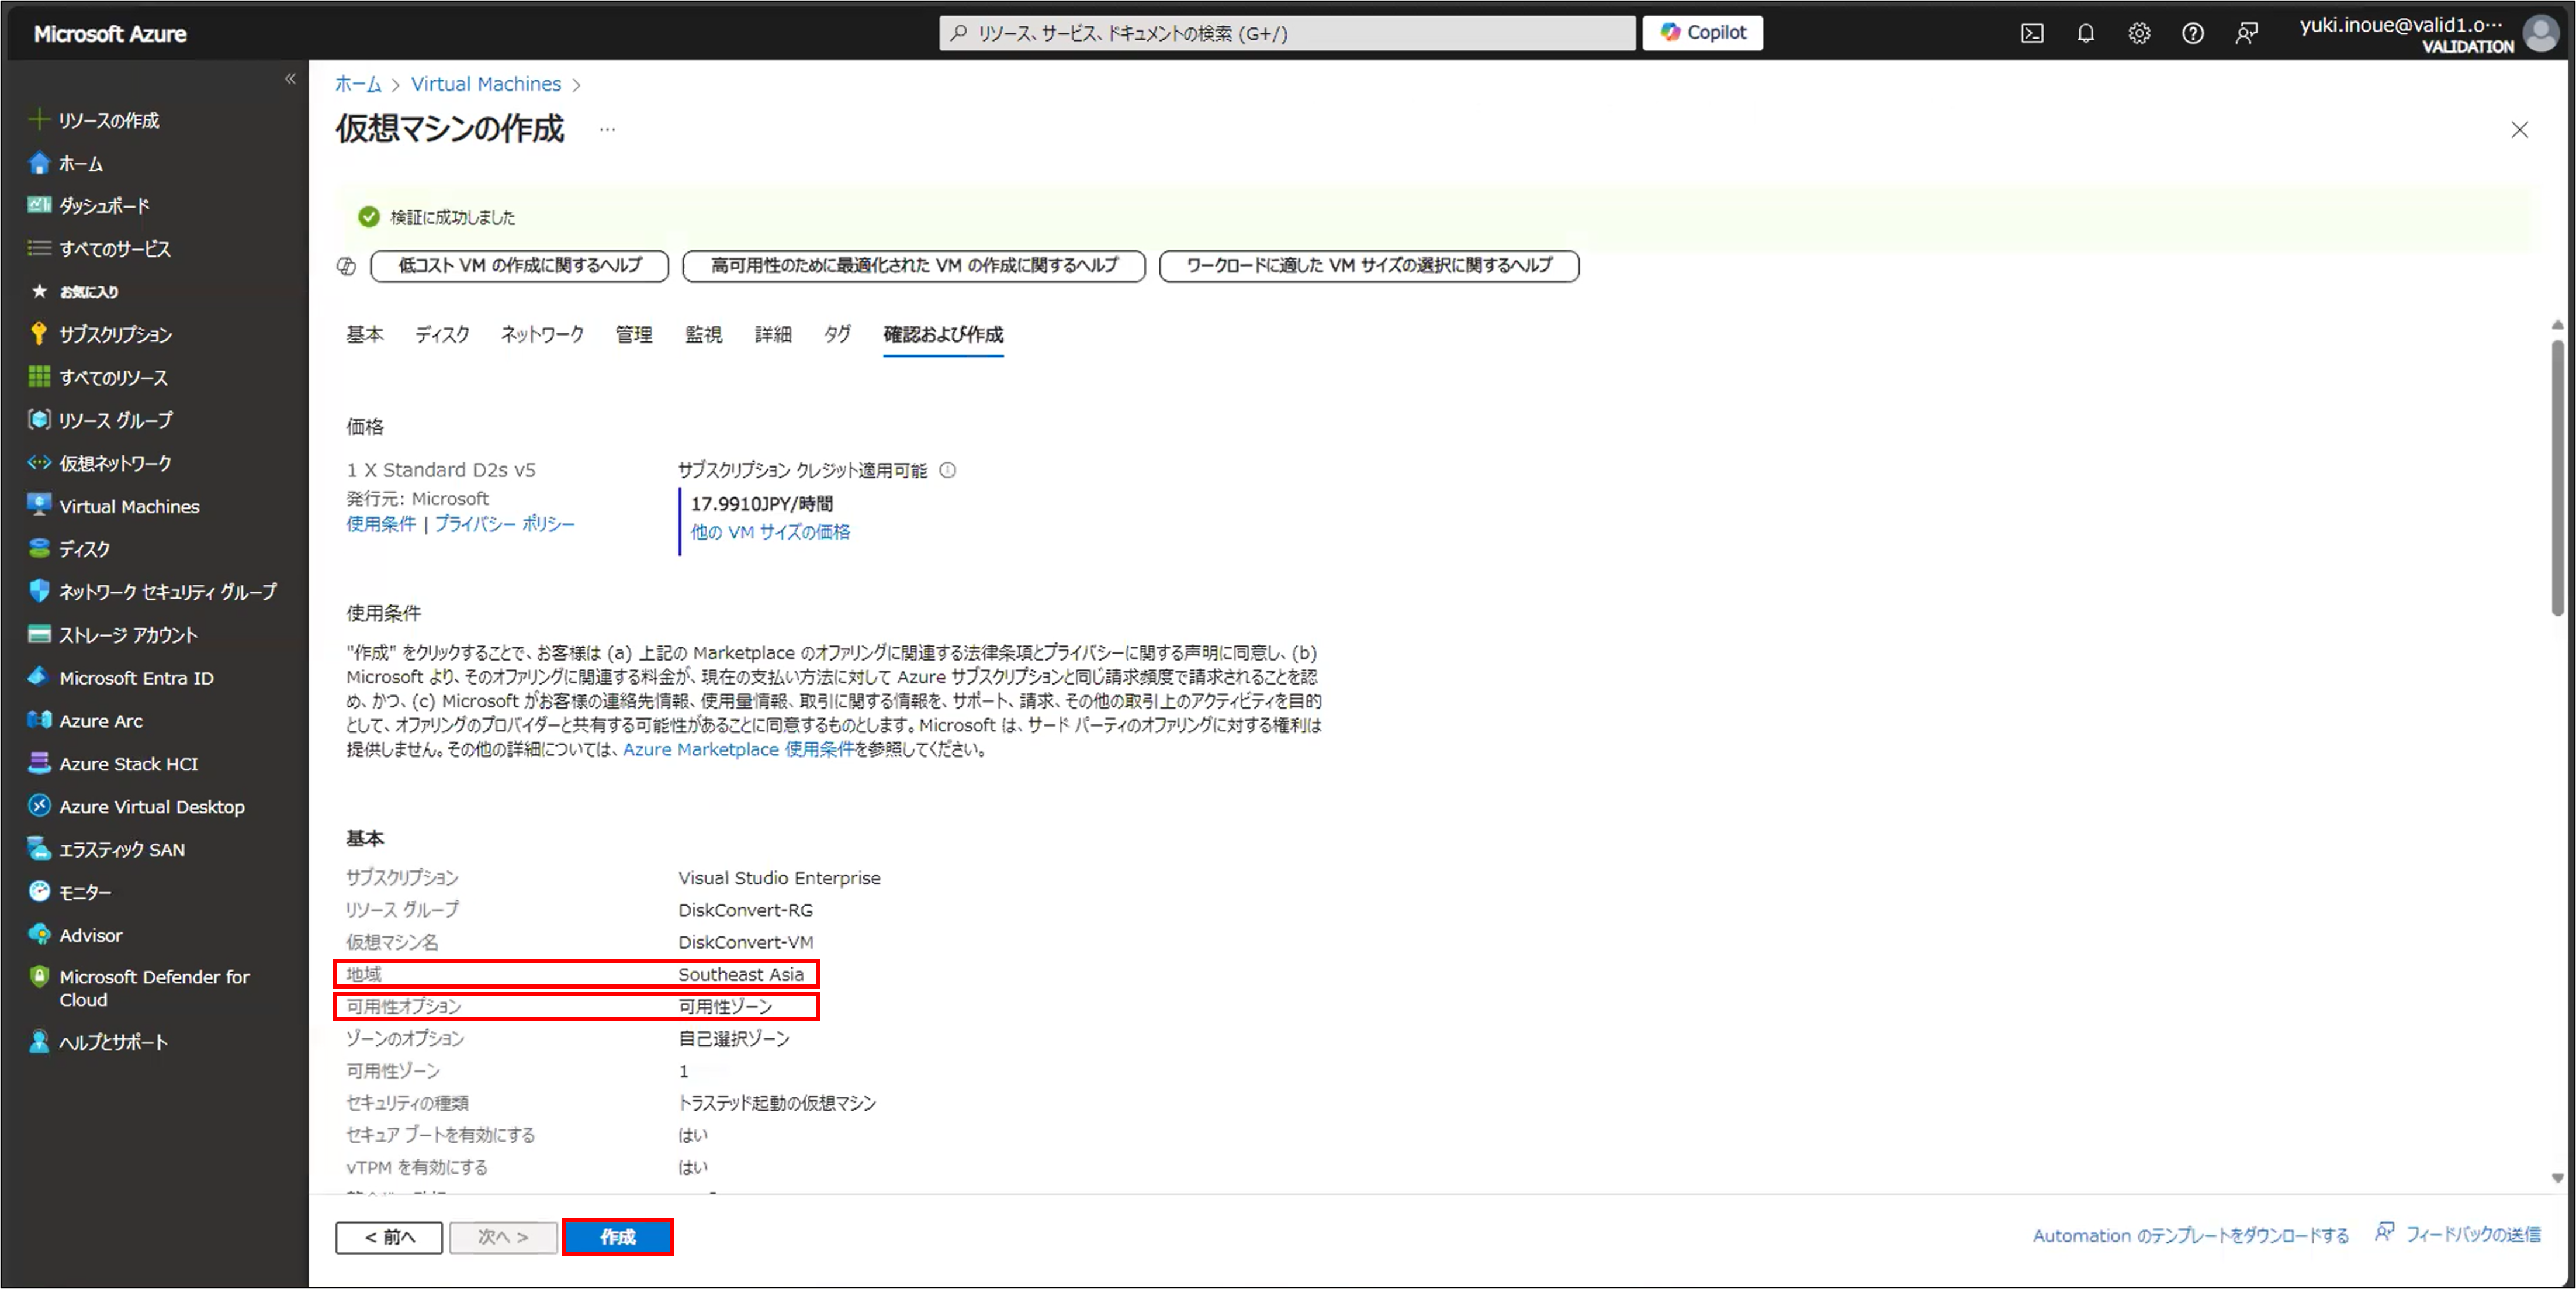The height and width of the screenshot is (1289, 2576).
Task: Click the 低コスト VM help button
Action: [x=519, y=266]
